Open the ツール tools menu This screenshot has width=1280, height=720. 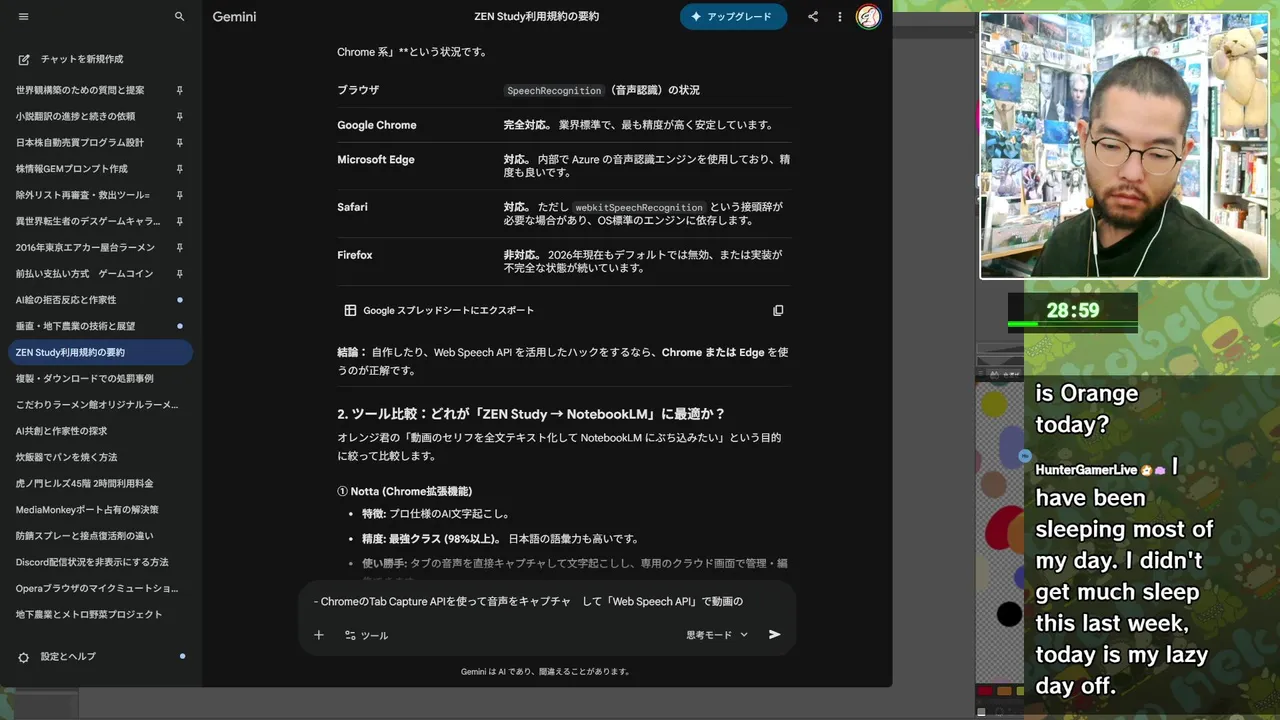366,635
